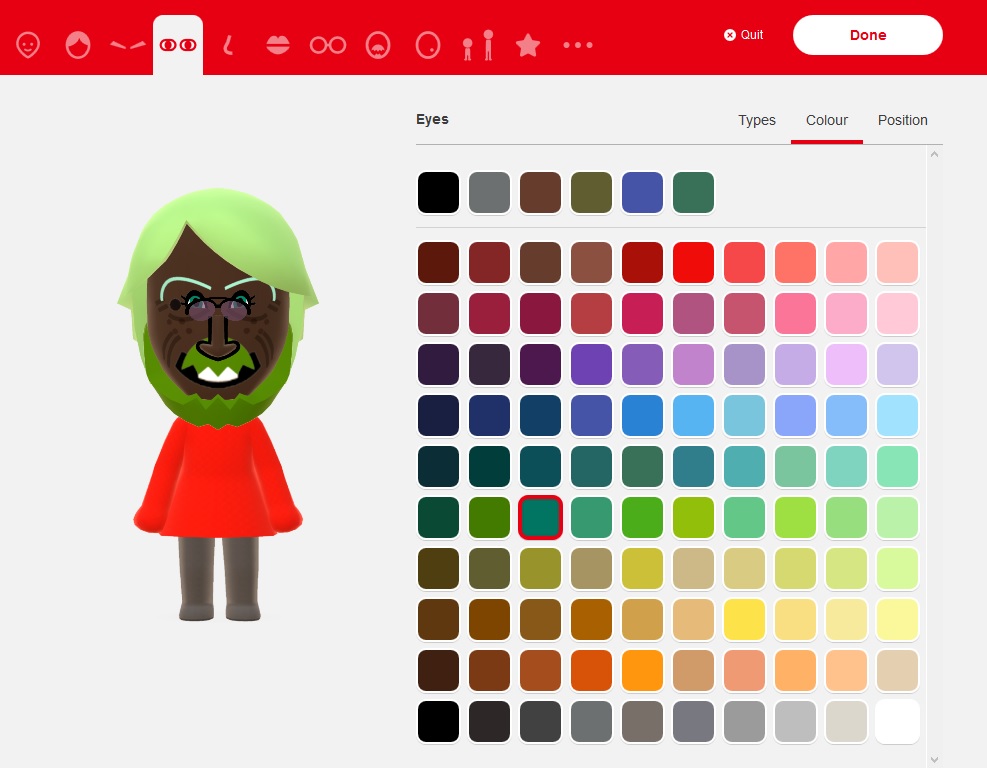Open the eyebrows category icon

(128, 45)
